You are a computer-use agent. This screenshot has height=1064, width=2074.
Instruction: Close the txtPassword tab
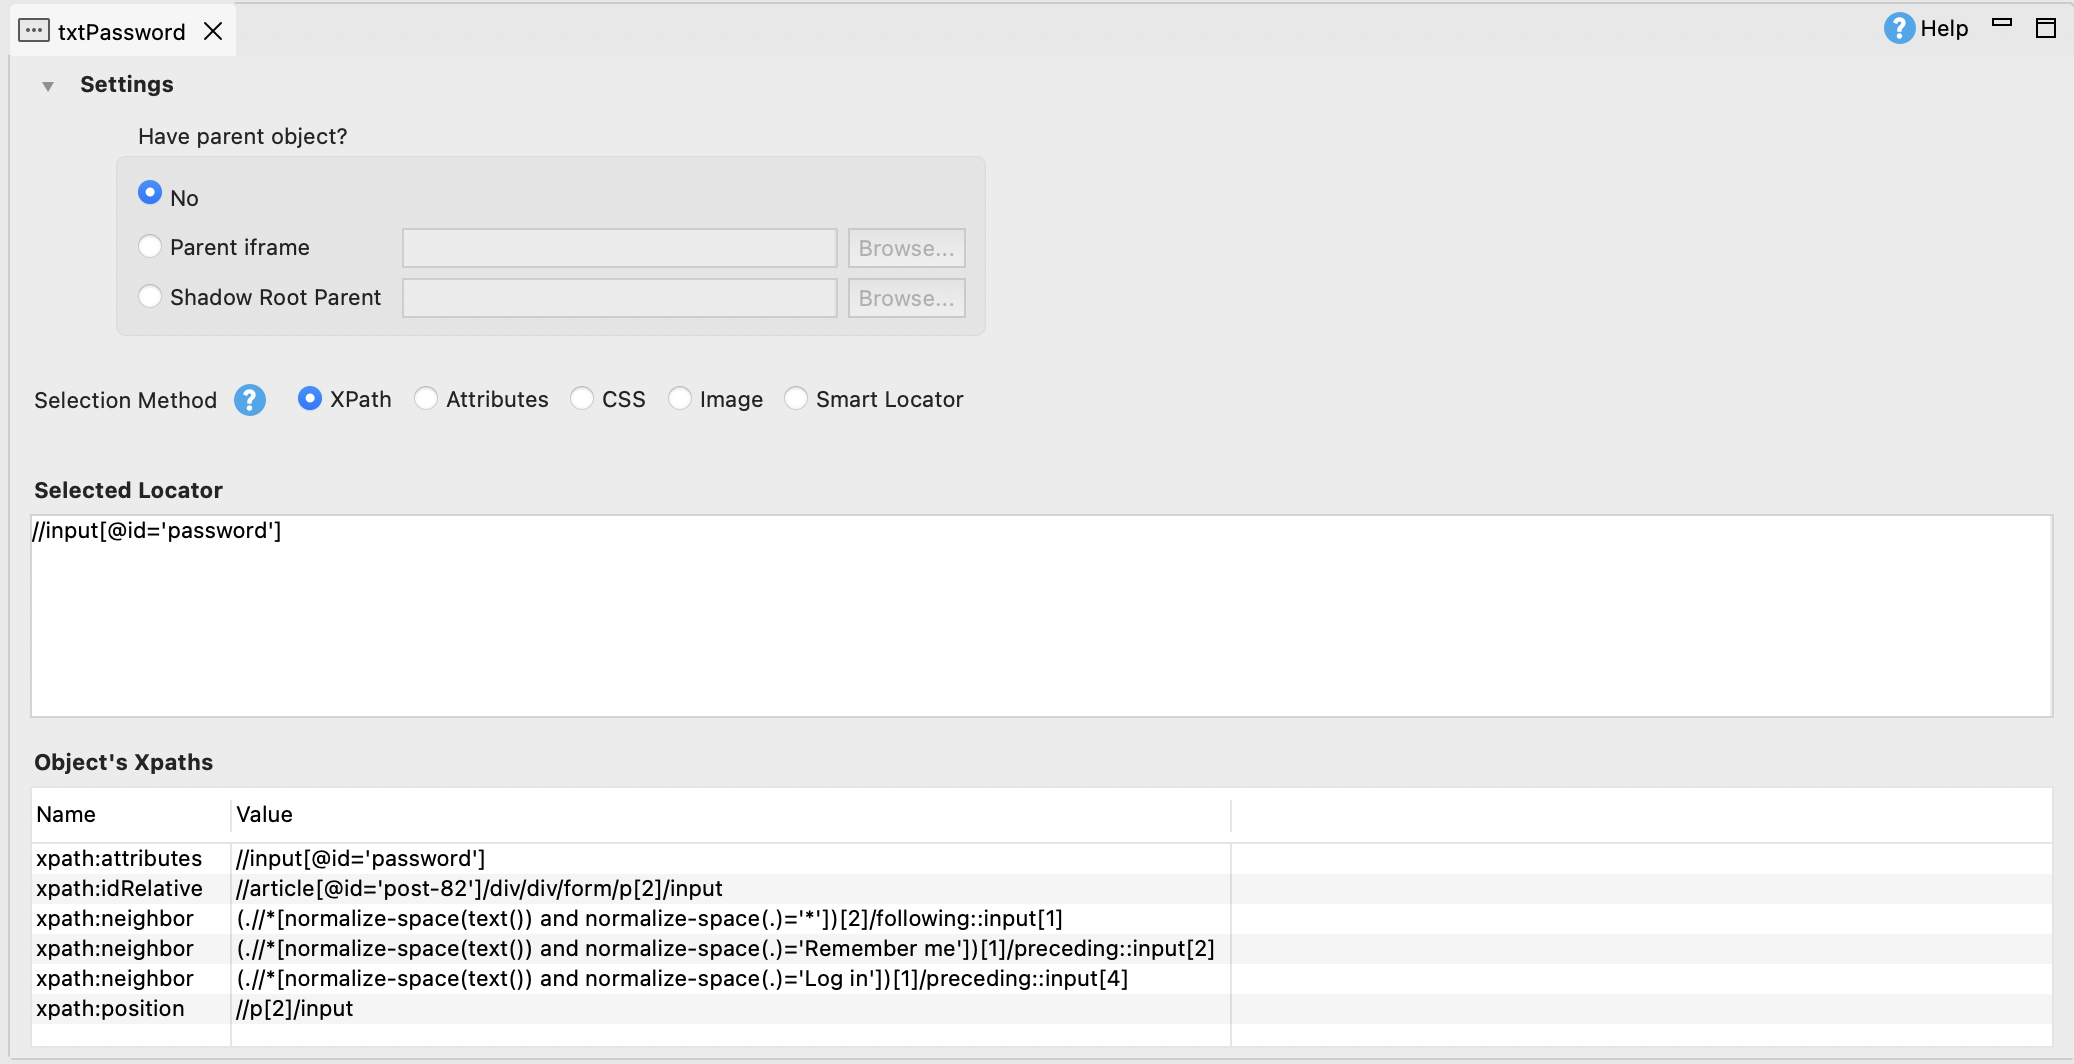point(214,31)
